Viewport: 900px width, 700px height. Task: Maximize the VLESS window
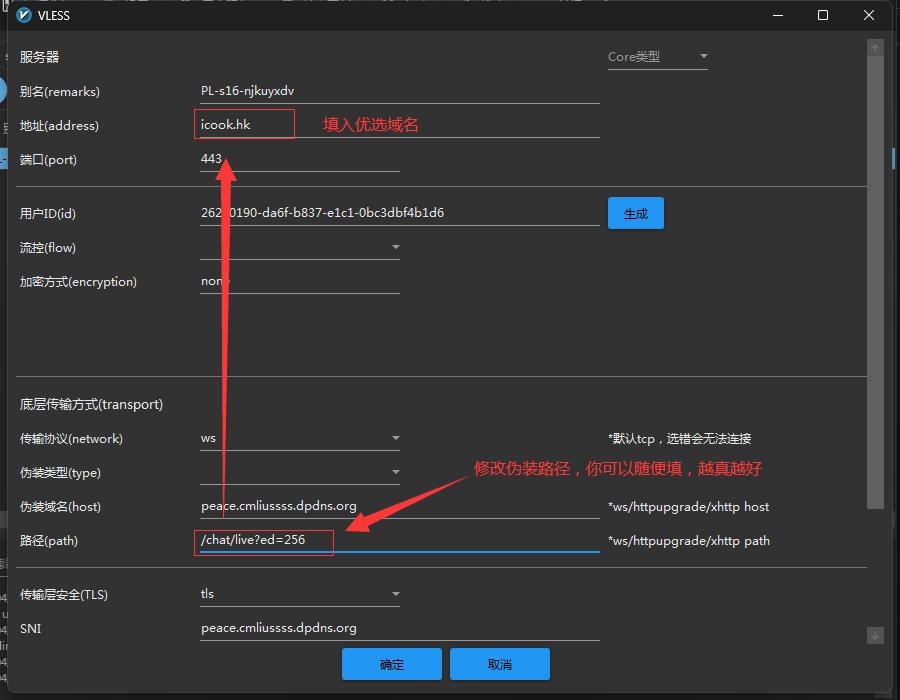point(822,15)
